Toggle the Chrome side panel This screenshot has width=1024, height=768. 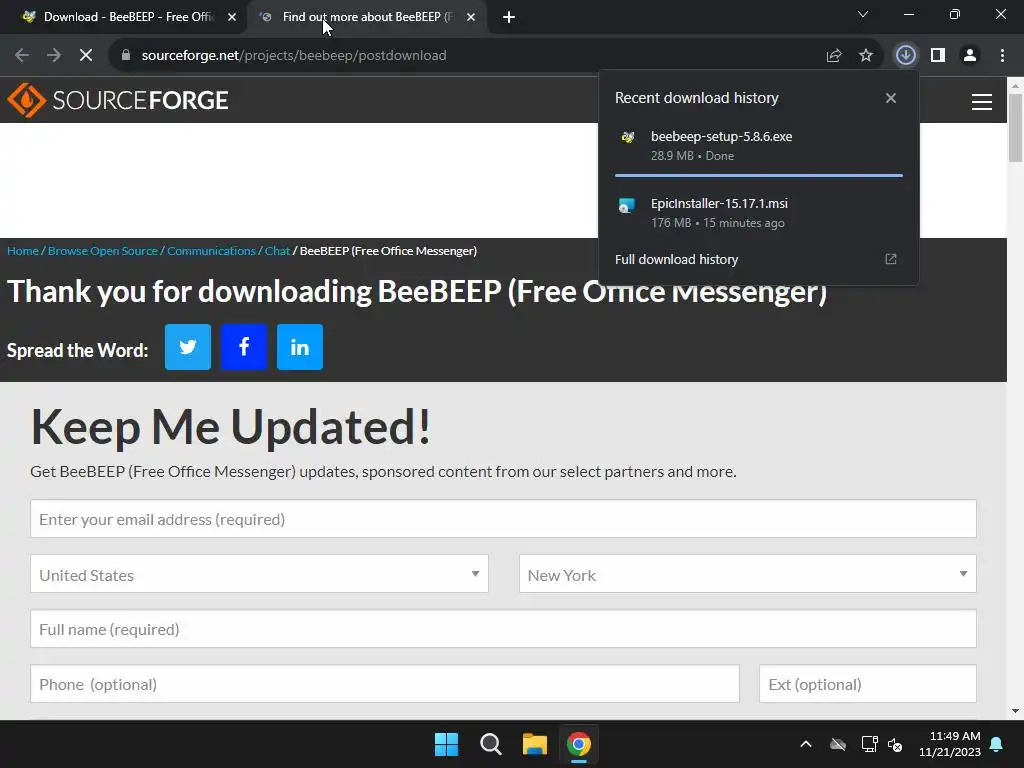(938, 55)
